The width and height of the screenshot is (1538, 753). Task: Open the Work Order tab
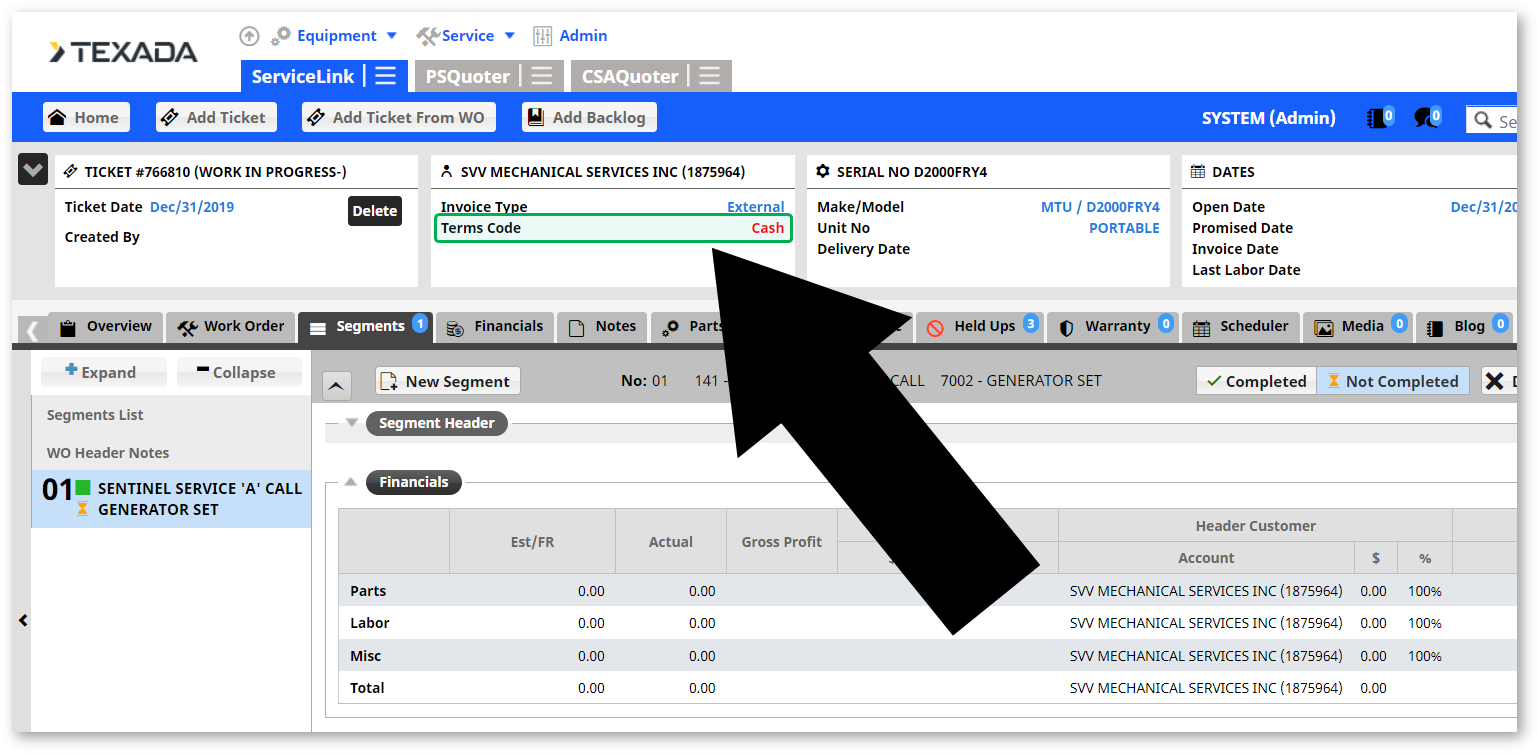point(231,327)
